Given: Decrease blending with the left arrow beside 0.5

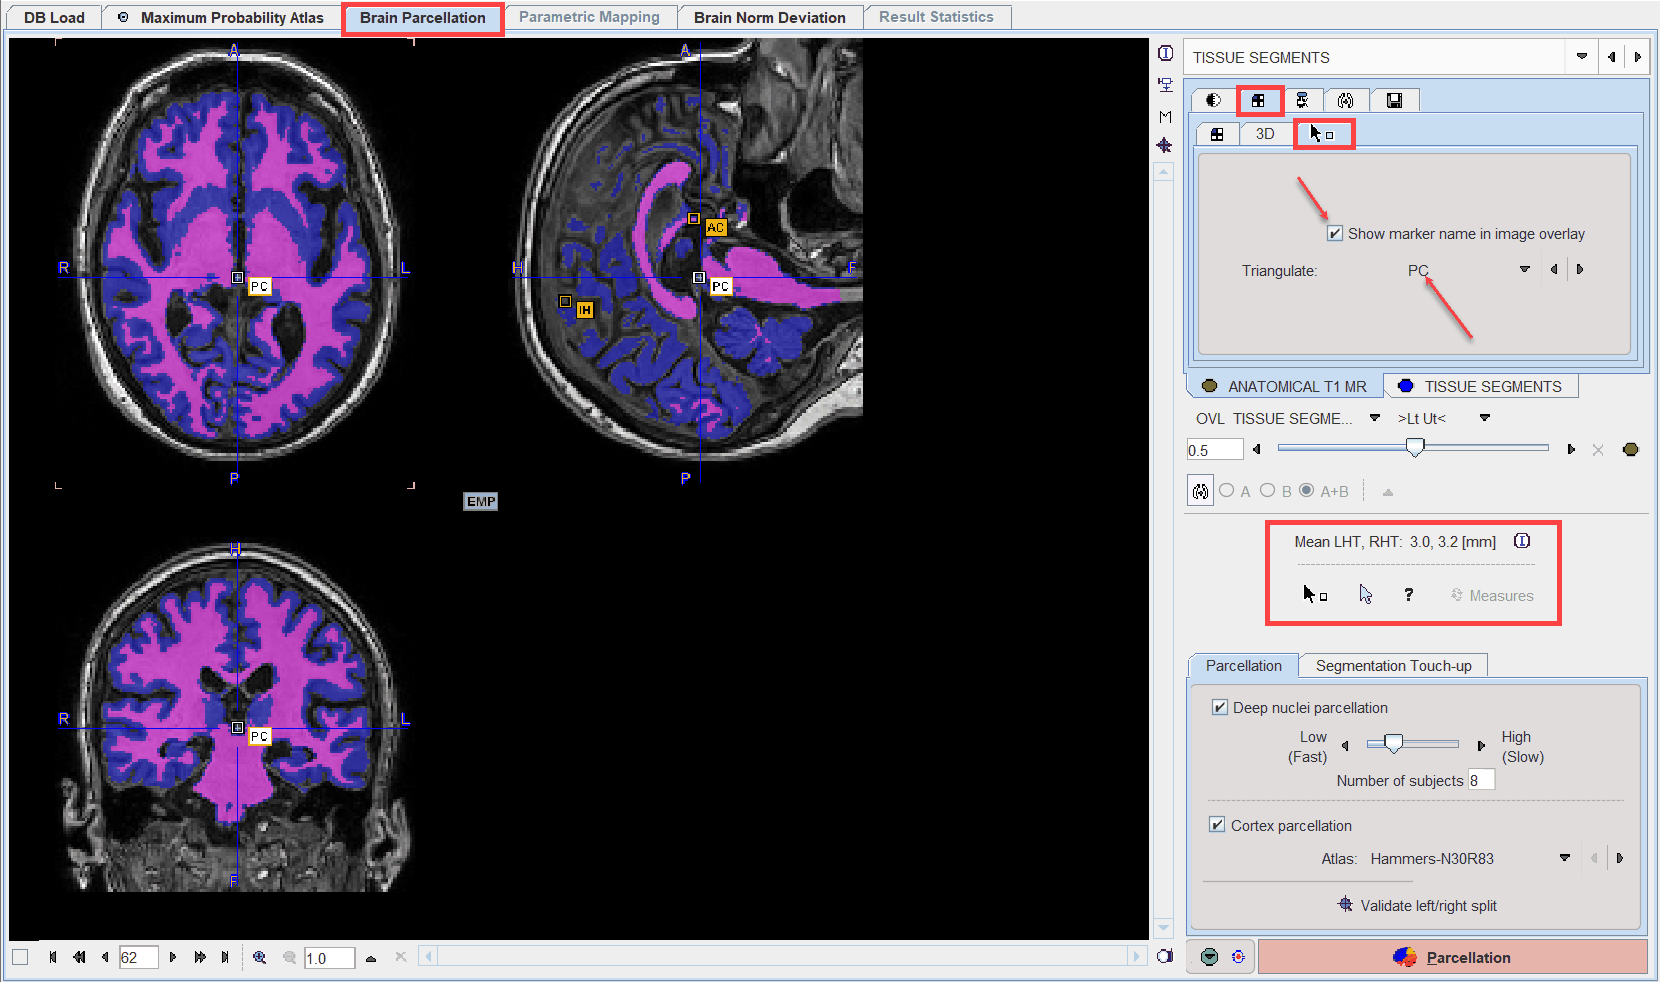Looking at the screenshot, I should click(x=1257, y=449).
